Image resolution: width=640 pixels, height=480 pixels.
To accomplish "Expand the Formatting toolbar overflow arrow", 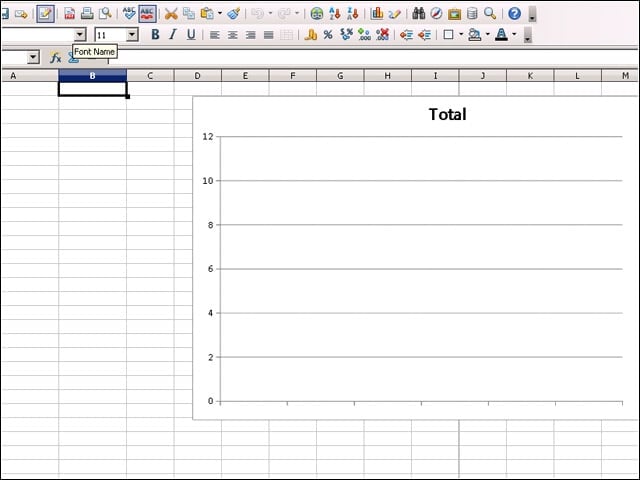I will (x=528, y=36).
